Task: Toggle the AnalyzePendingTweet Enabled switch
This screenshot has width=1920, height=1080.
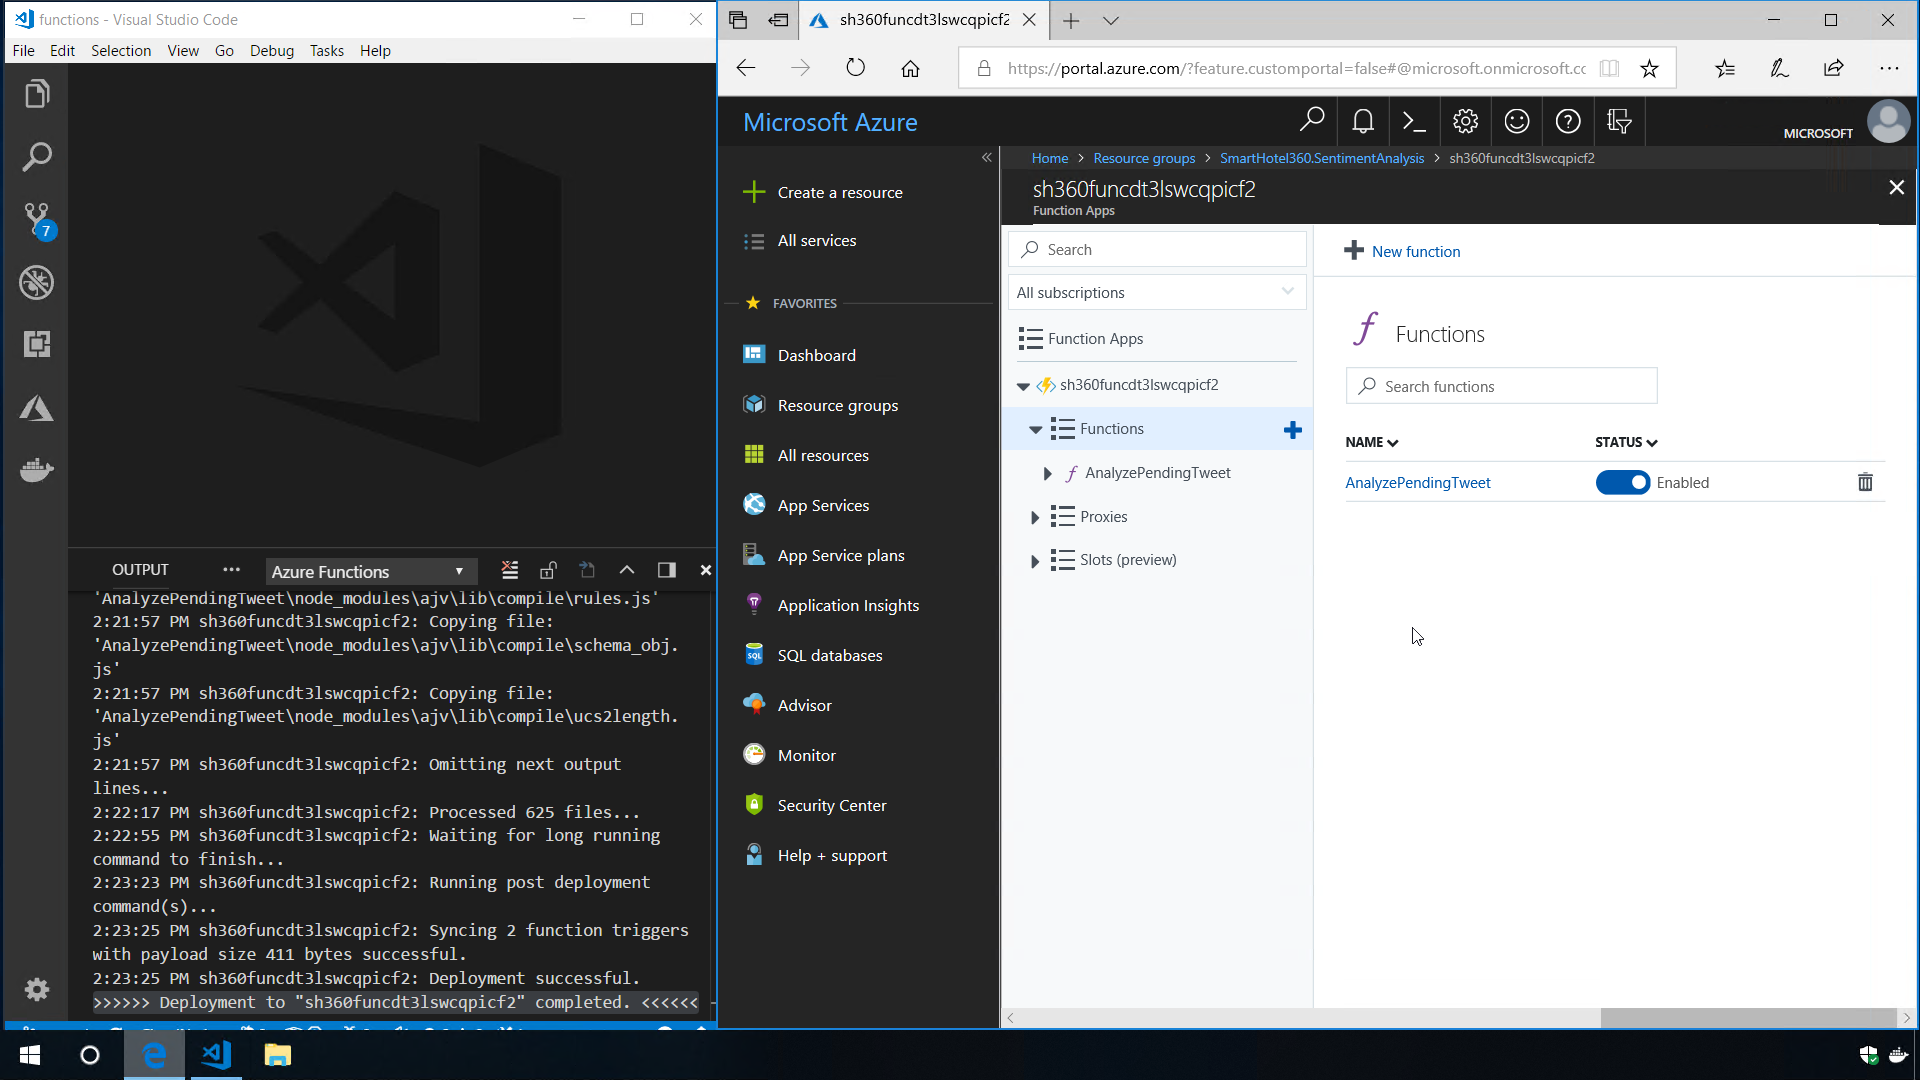Action: [x=1622, y=483]
